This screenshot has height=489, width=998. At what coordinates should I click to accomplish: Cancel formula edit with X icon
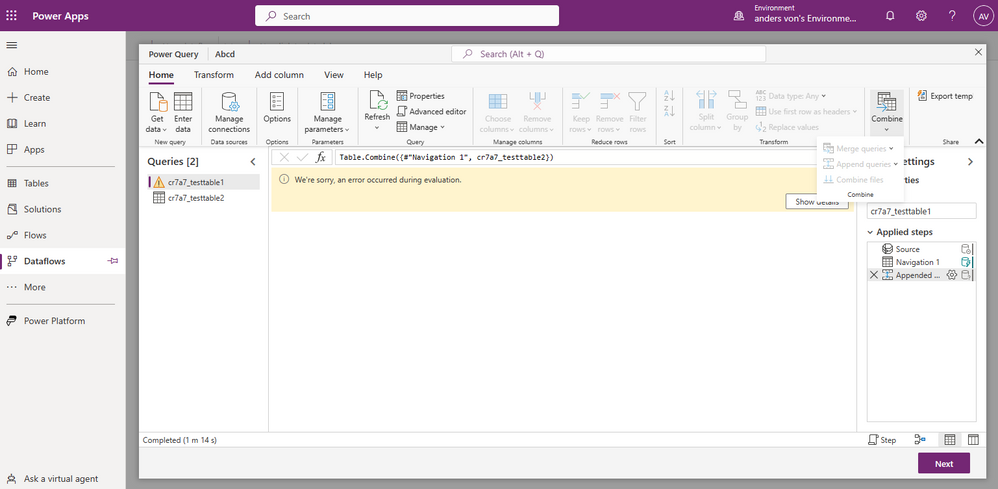pyautogui.click(x=285, y=157)
